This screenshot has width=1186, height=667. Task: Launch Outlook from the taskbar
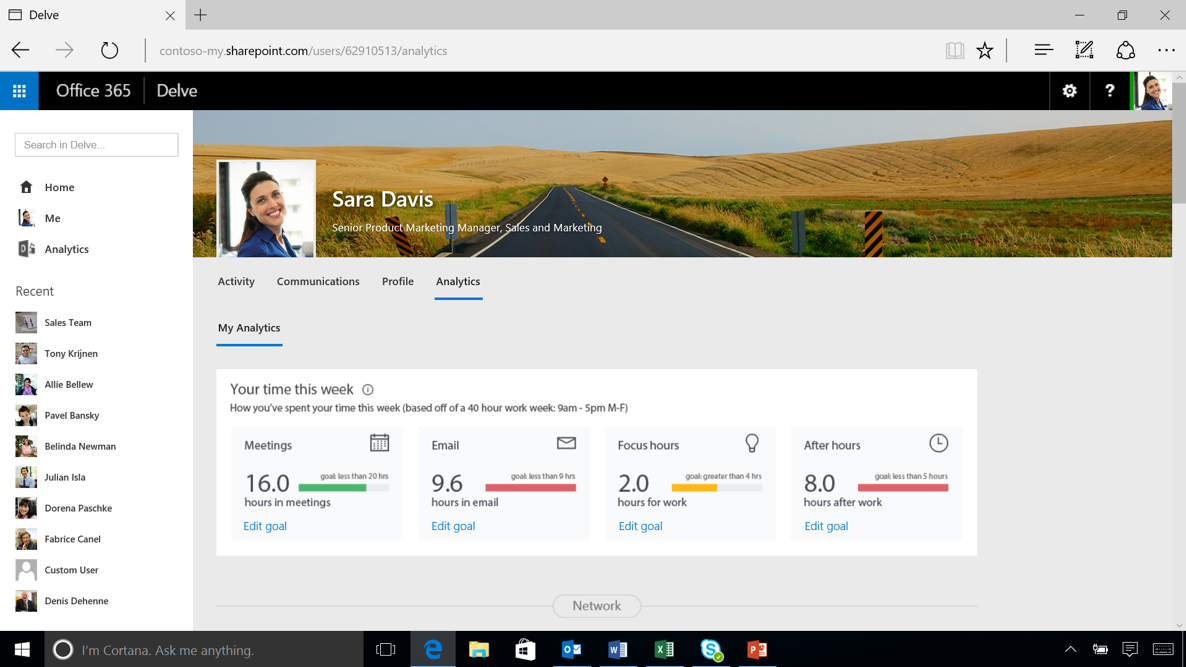pos(571,649)
